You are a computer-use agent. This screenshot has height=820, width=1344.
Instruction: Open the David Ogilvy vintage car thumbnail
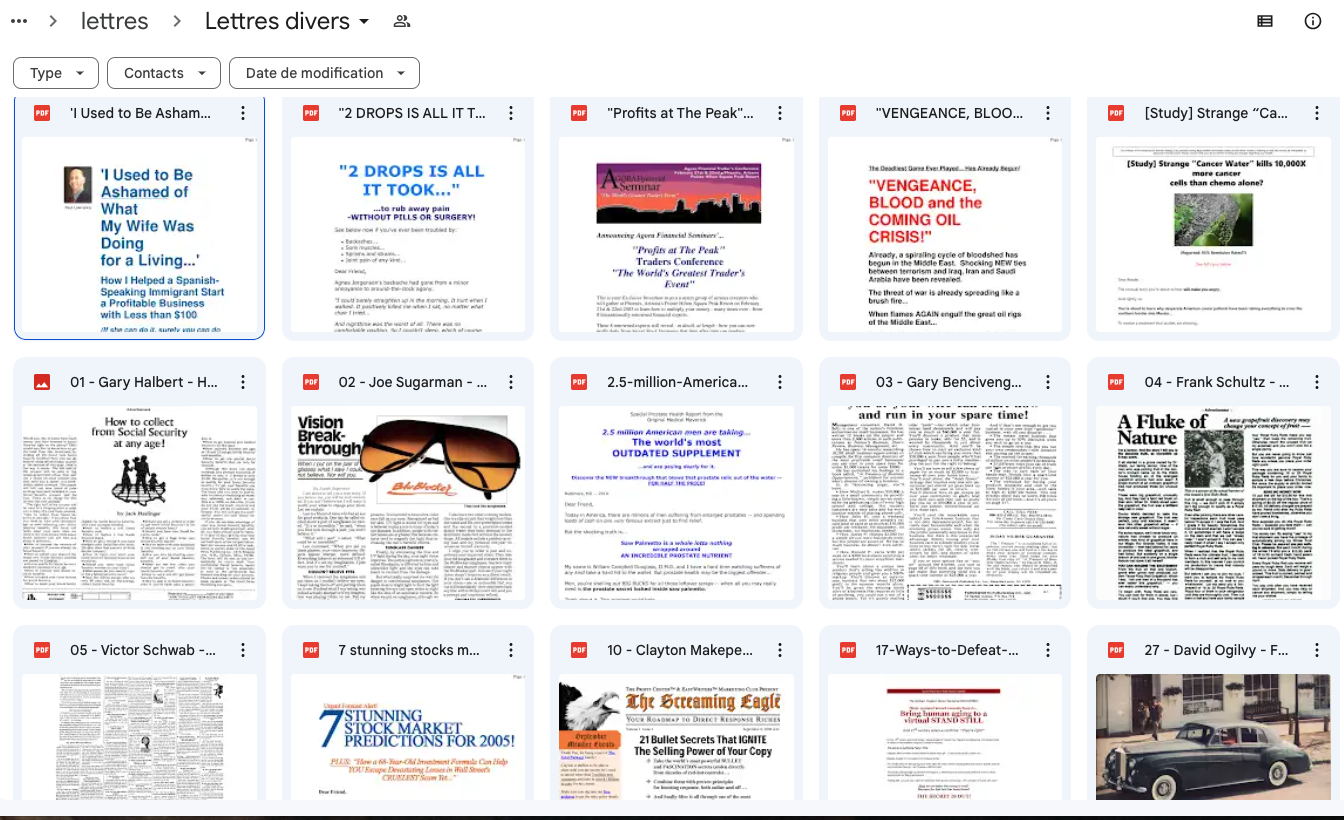pos(1214,737)
